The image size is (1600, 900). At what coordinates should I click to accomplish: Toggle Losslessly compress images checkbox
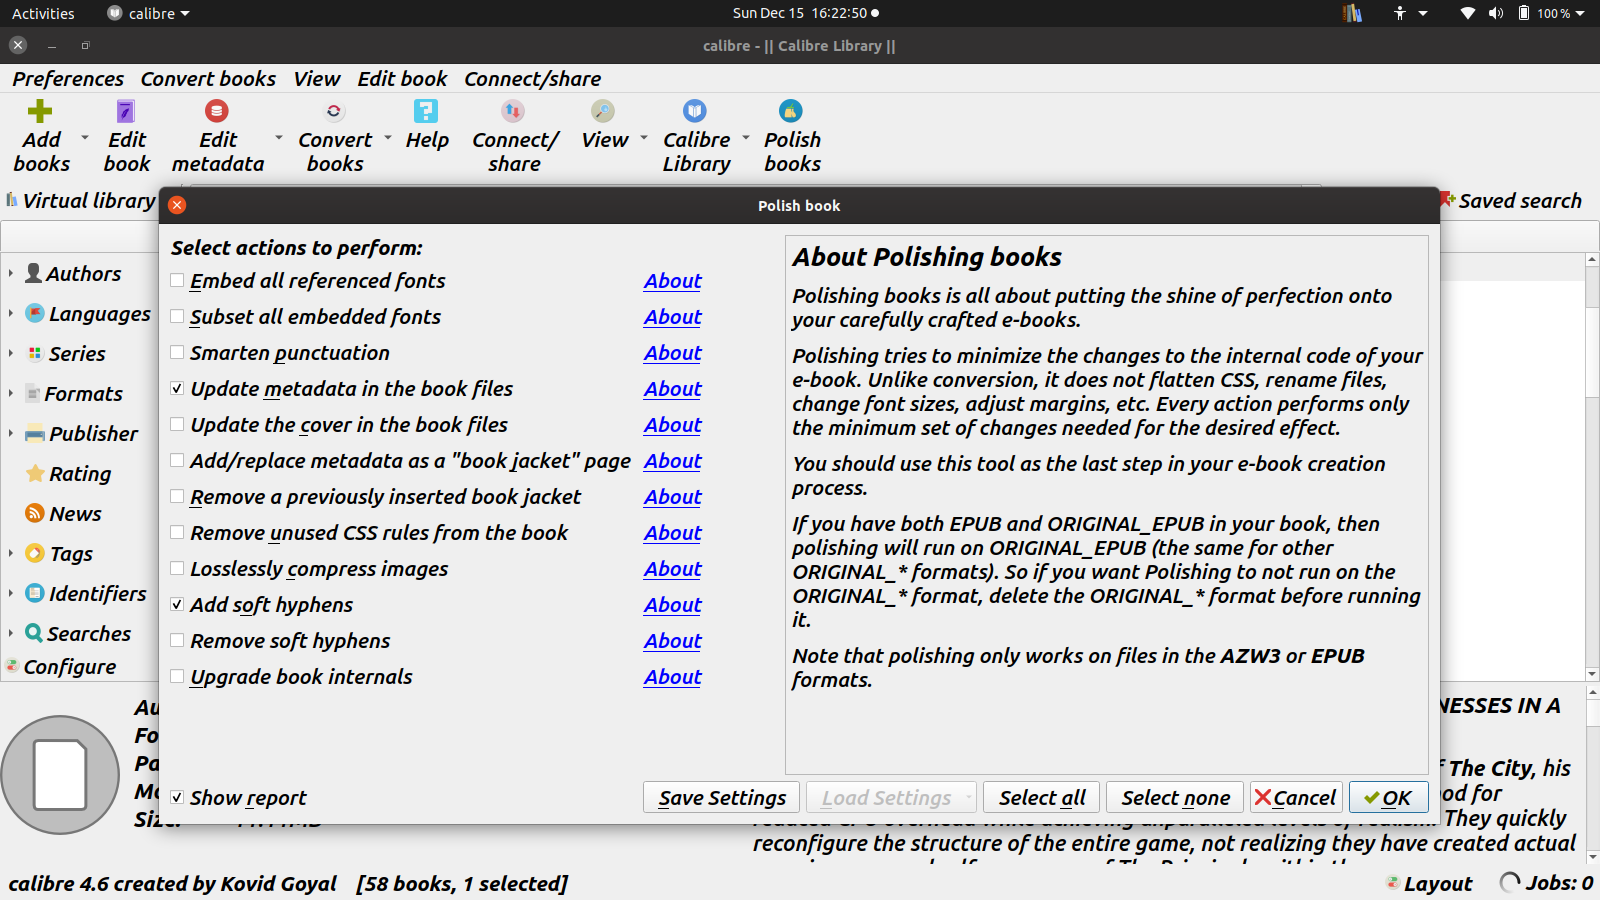177,569
